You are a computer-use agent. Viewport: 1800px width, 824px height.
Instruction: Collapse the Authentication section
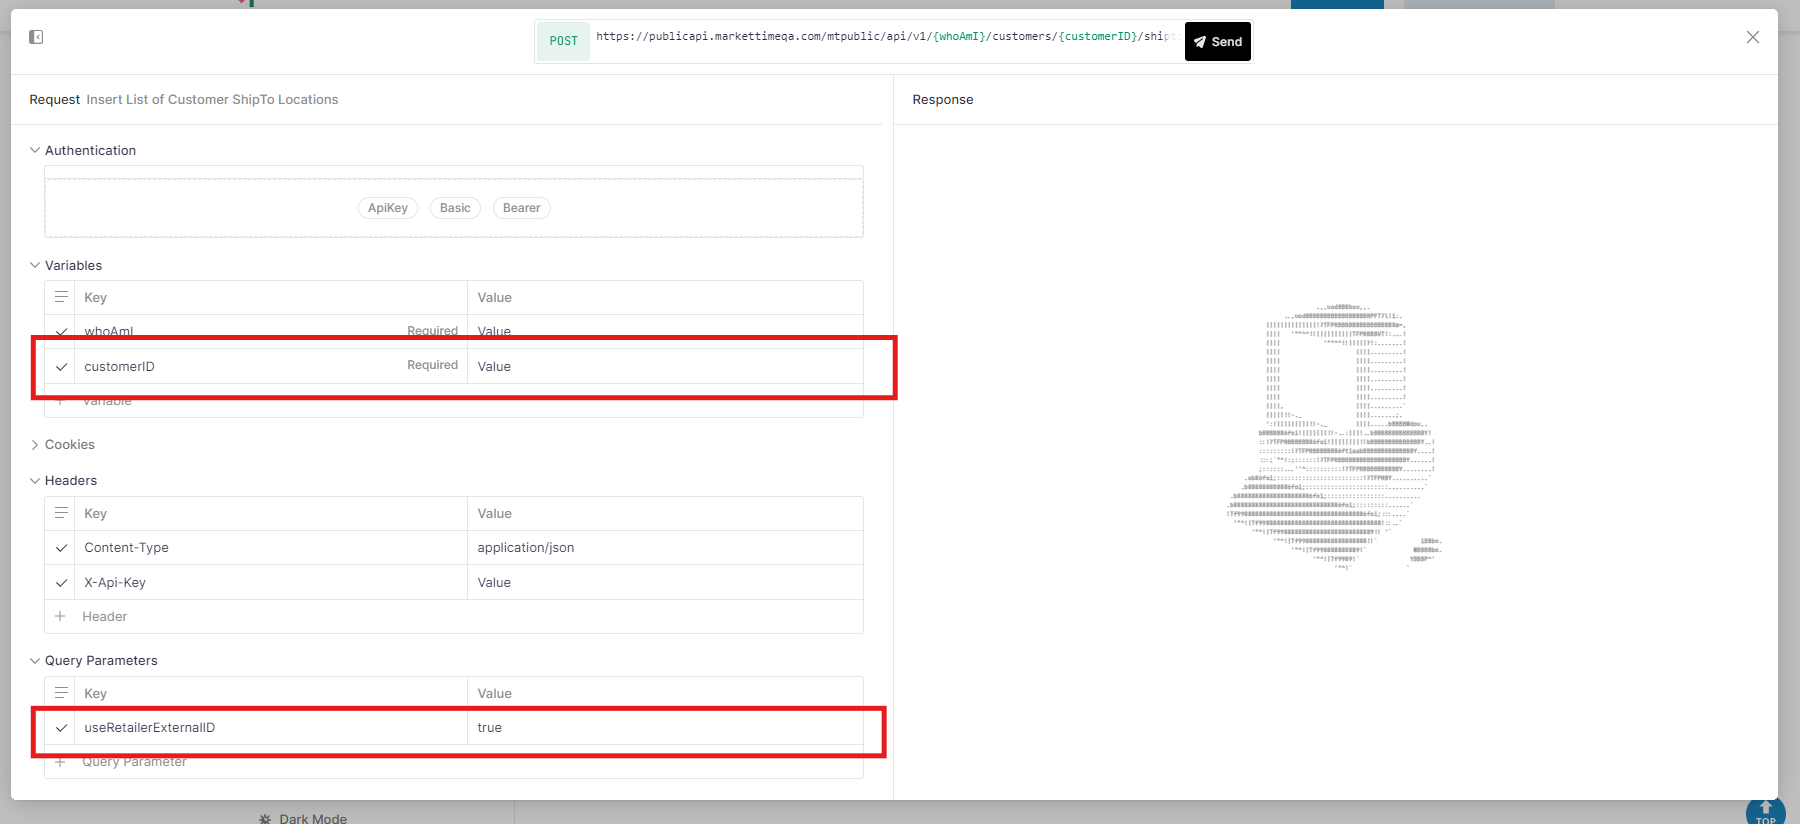(x=35, y=150)
